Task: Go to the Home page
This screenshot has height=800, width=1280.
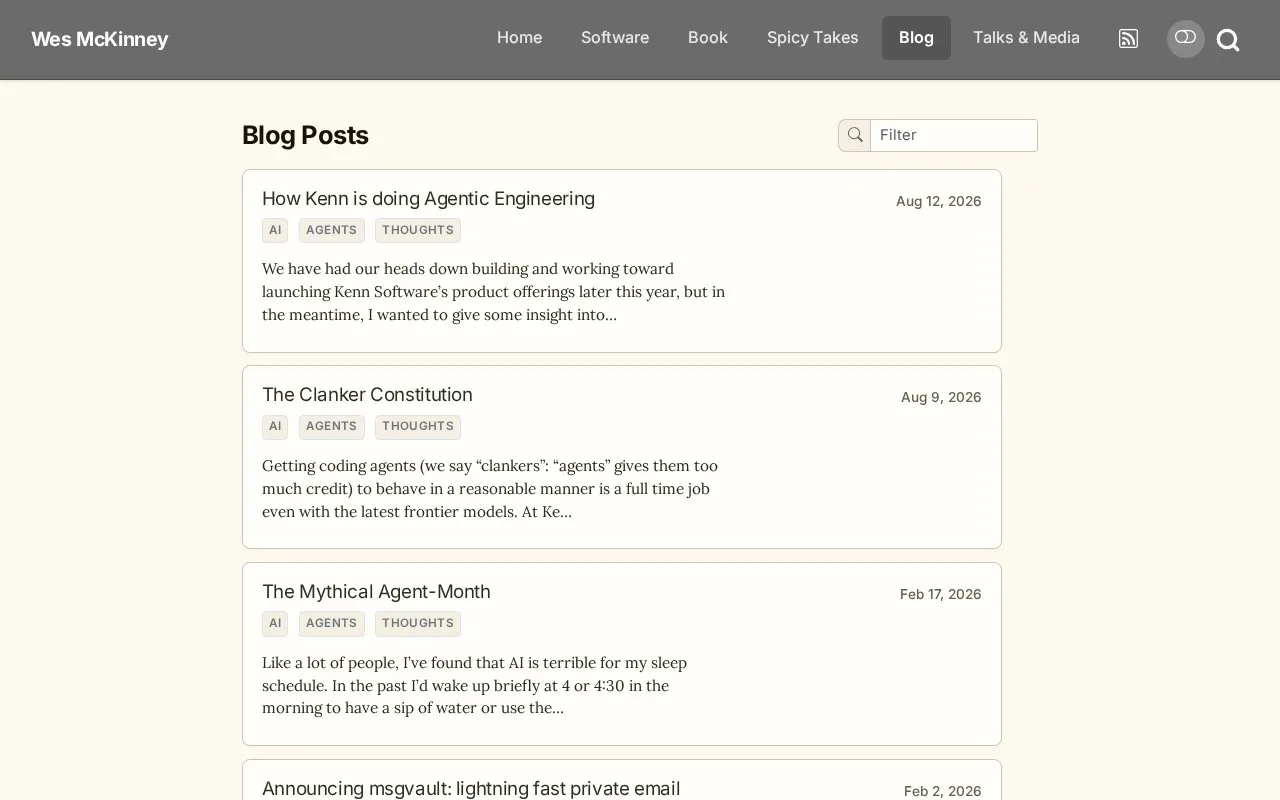Action: 519,38
